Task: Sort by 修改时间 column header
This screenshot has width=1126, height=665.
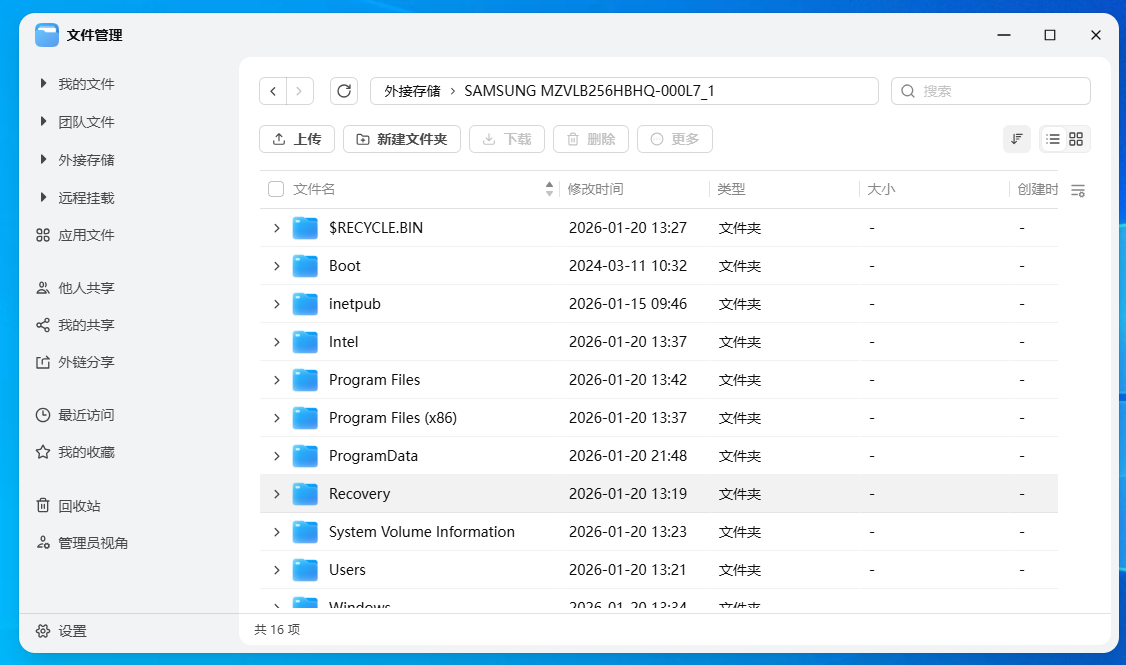Action: pos(596,189)
